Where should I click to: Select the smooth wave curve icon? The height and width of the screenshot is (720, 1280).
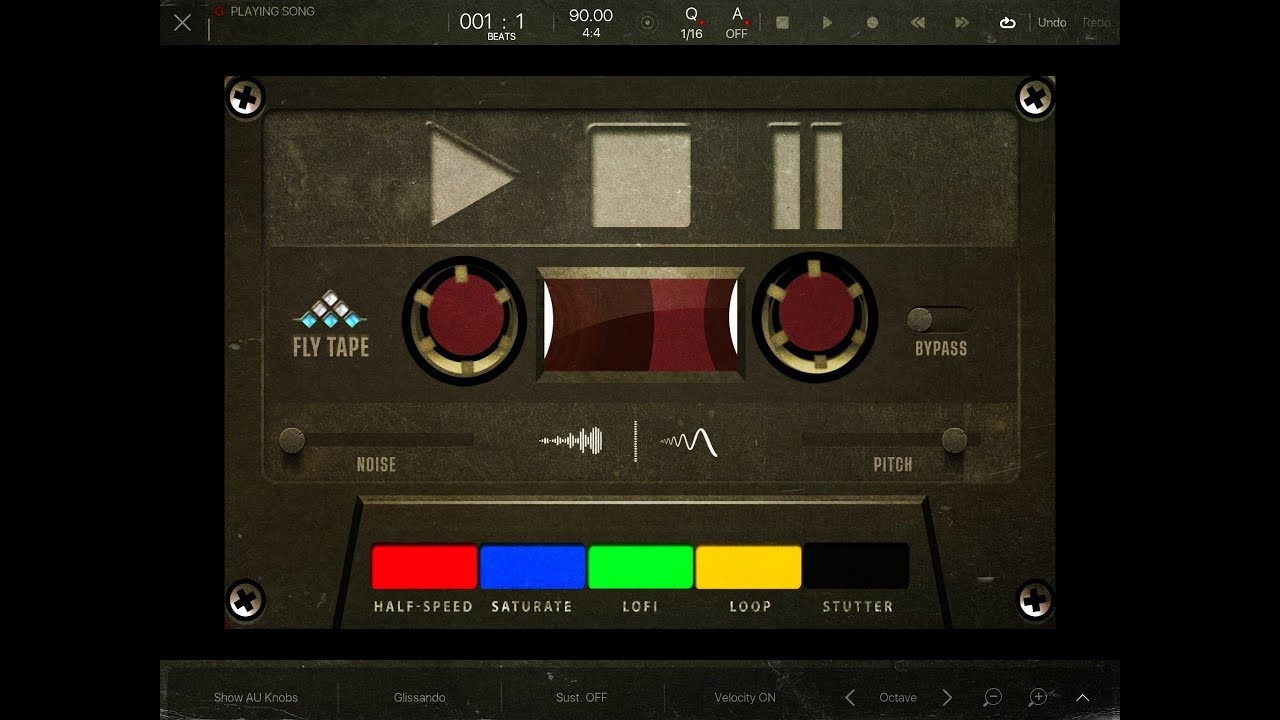pos(690,441)
